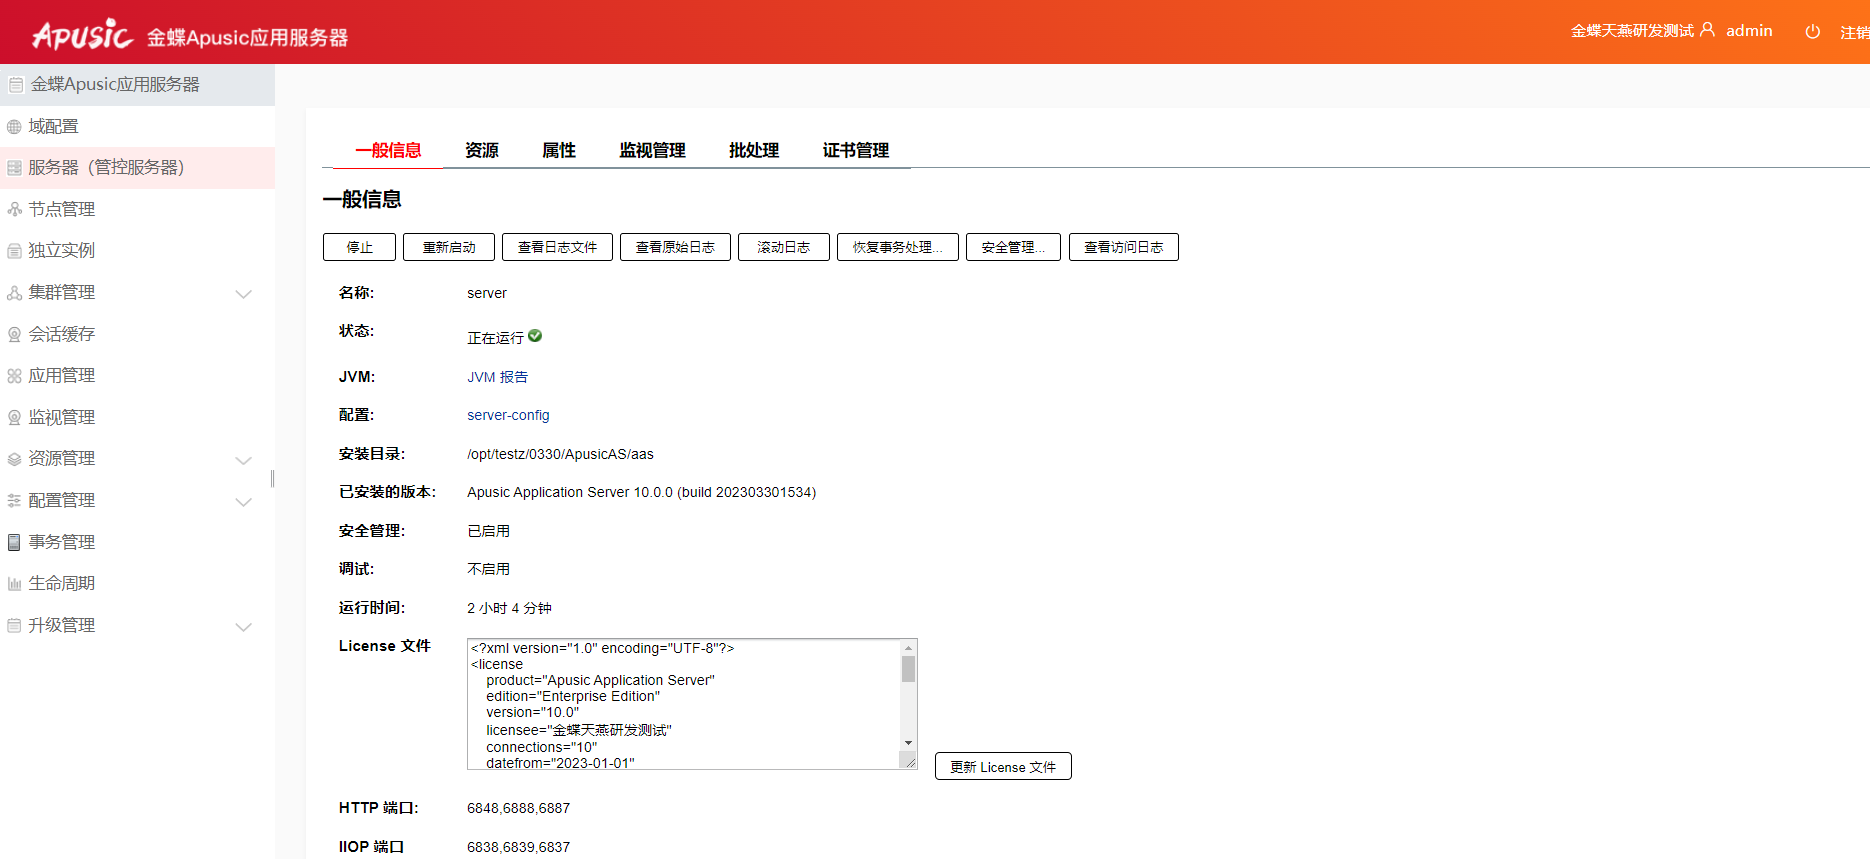Click the License textarea scrollbar down arrow

coord(908,743)
